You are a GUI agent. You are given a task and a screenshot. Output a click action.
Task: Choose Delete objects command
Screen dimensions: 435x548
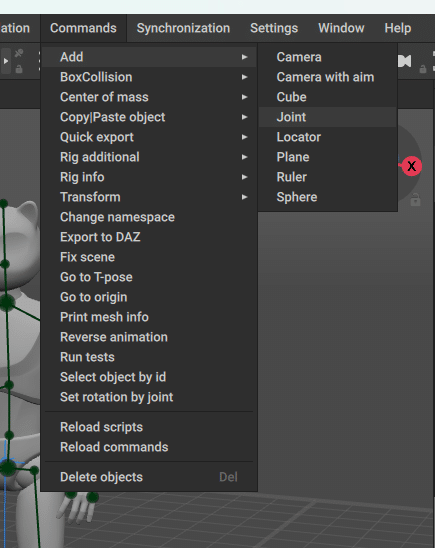tap(149, 477)
